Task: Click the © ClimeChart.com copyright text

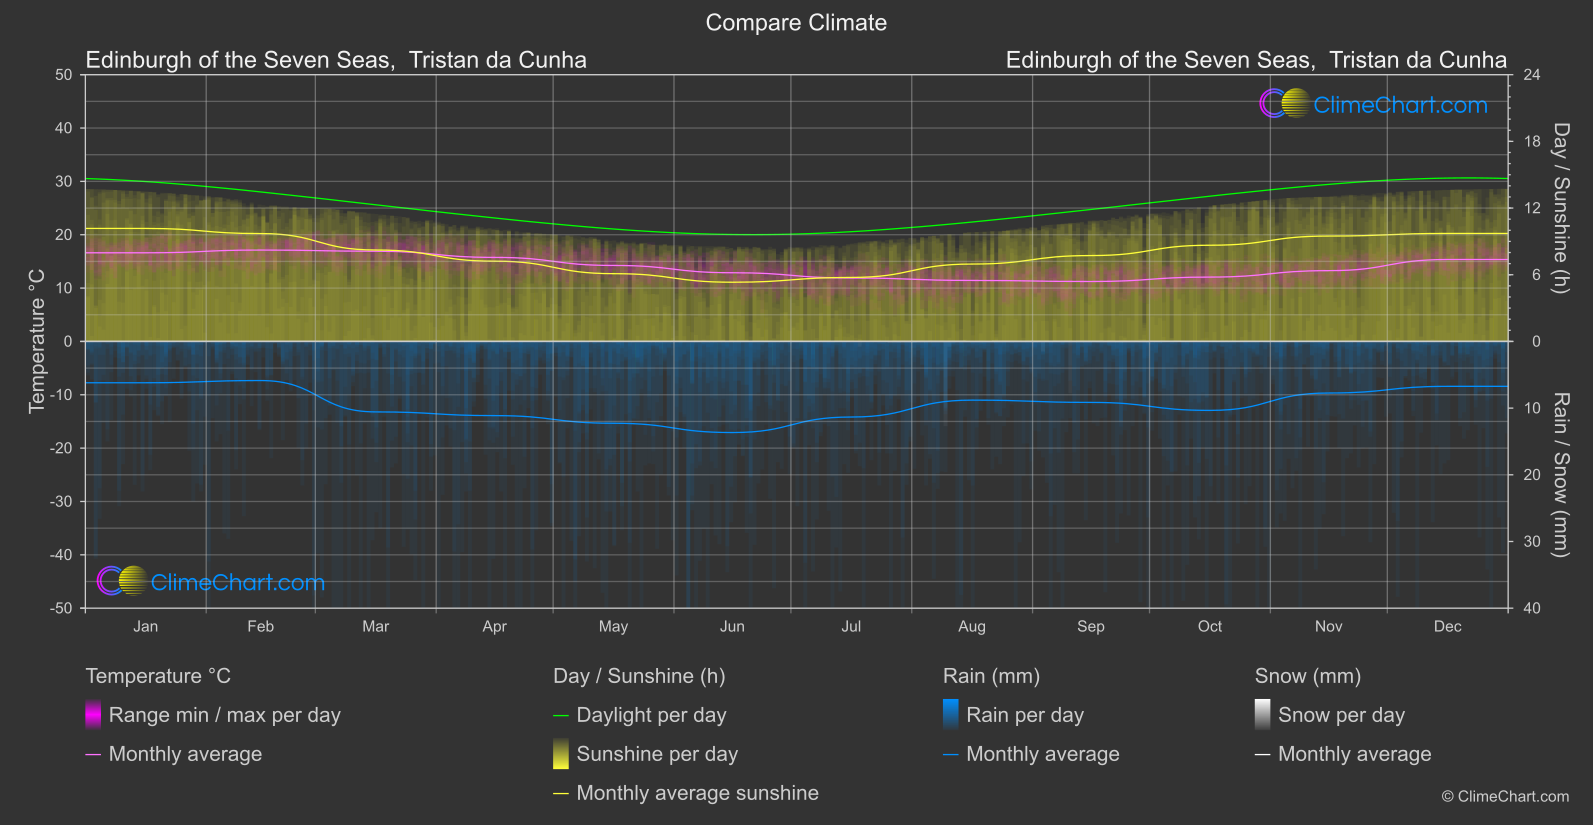Action: 1505,796
